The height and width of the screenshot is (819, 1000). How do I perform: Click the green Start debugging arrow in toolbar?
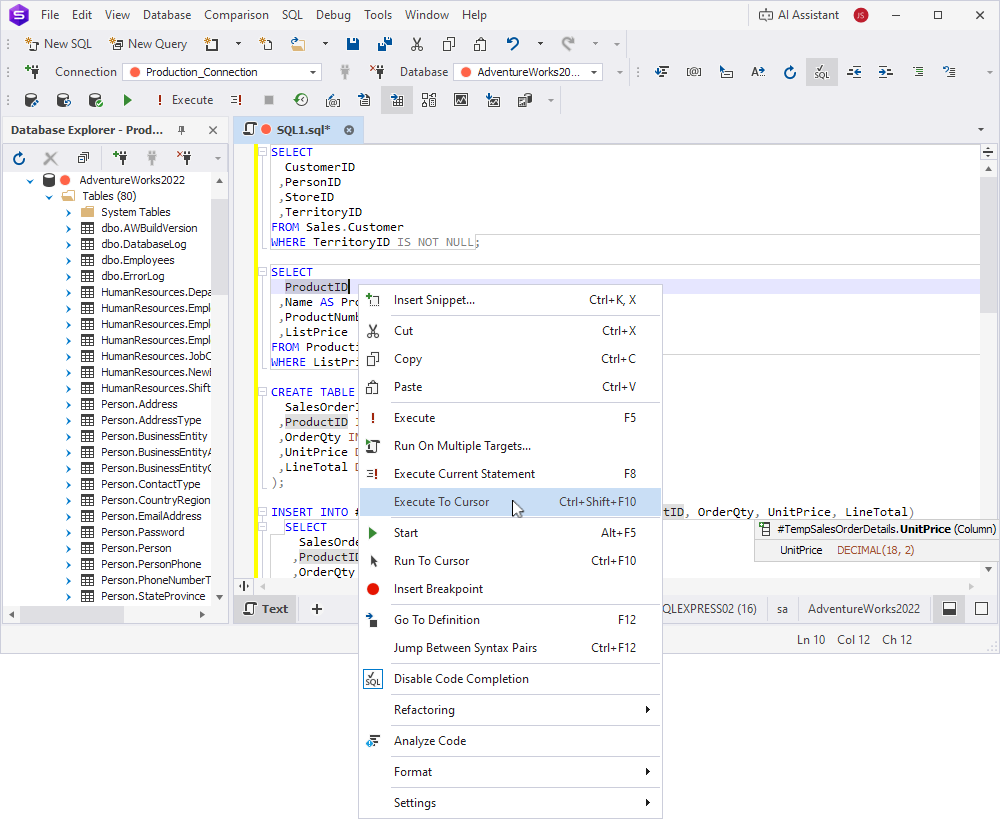(x=127, y=100)
